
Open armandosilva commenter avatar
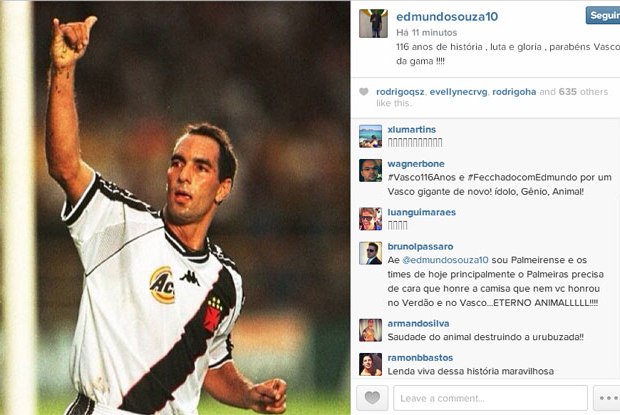370,330
